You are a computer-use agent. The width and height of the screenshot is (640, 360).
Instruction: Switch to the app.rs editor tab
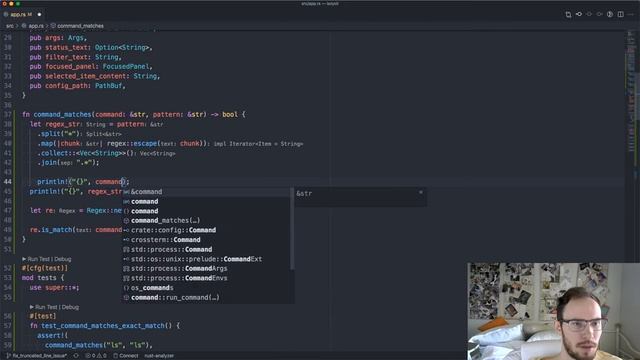[21, 15]
